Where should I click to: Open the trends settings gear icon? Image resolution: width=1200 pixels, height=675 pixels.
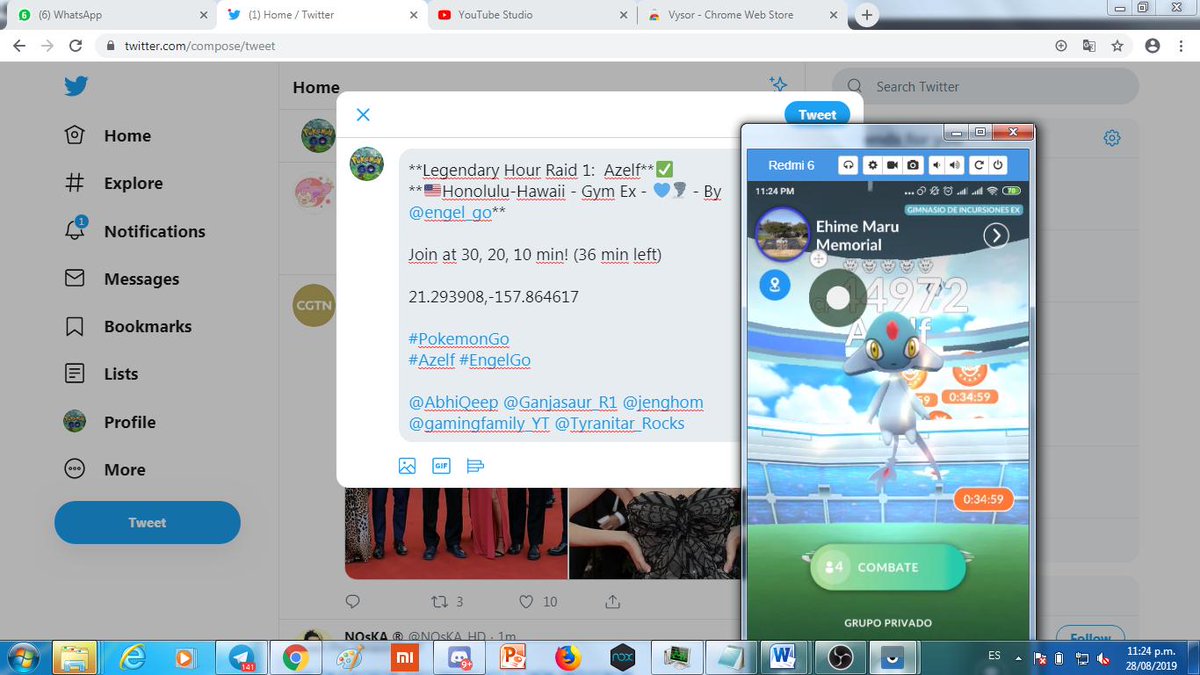pos(1112,138)
